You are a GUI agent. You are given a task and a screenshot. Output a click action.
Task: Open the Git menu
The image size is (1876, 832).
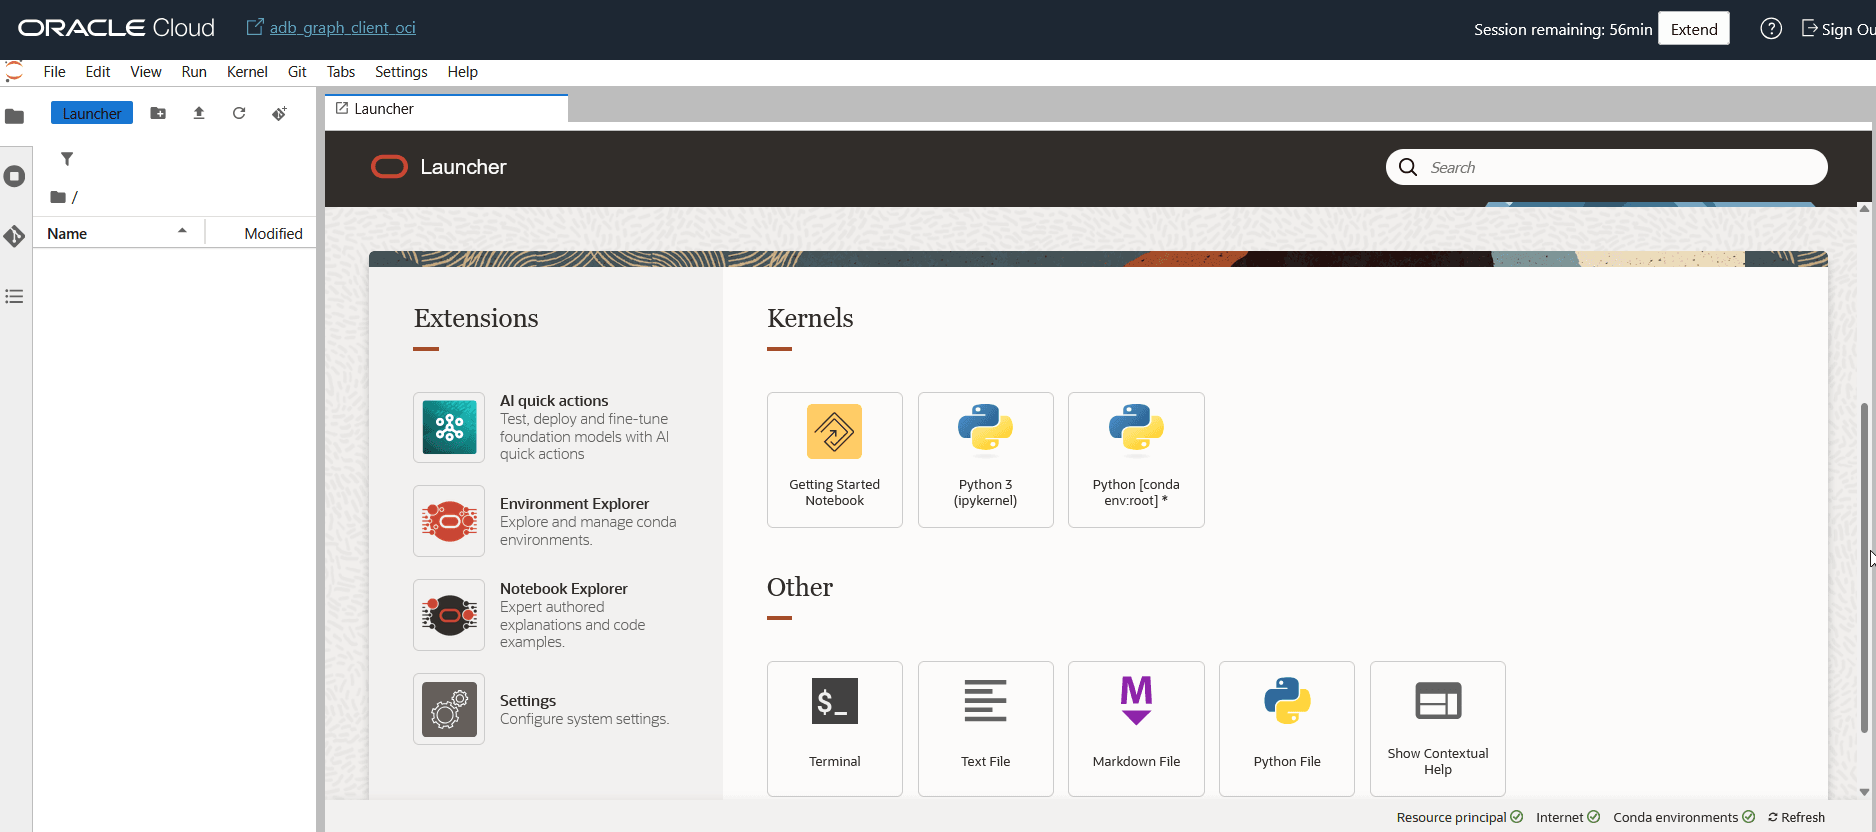tap(297, 72)
